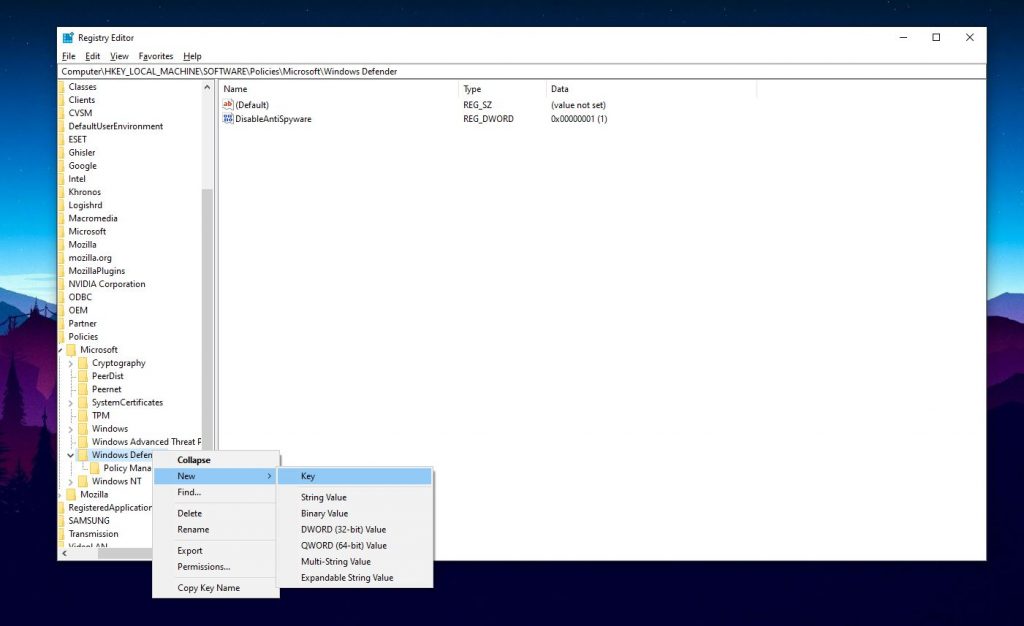
Task: Choose Rename in the context menu
Action: (216, 529)
